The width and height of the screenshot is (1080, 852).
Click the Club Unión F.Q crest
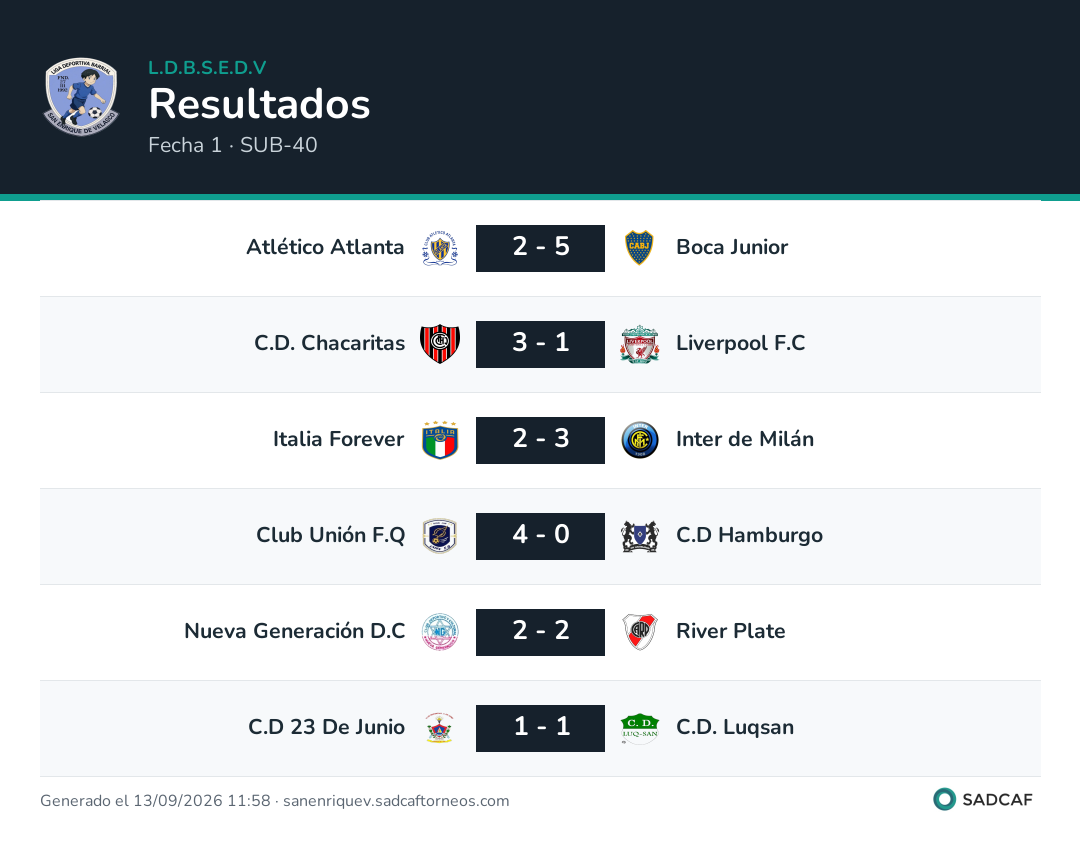coord(440,536)
